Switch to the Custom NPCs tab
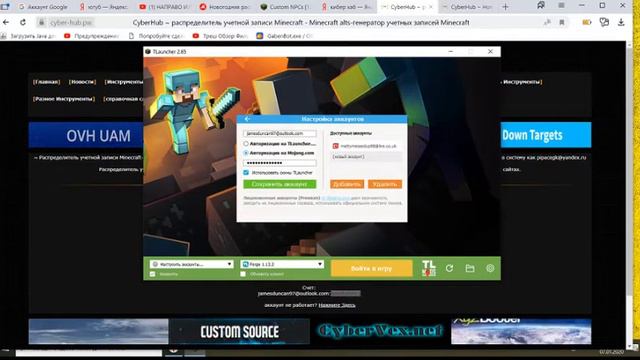 (284, 7)
